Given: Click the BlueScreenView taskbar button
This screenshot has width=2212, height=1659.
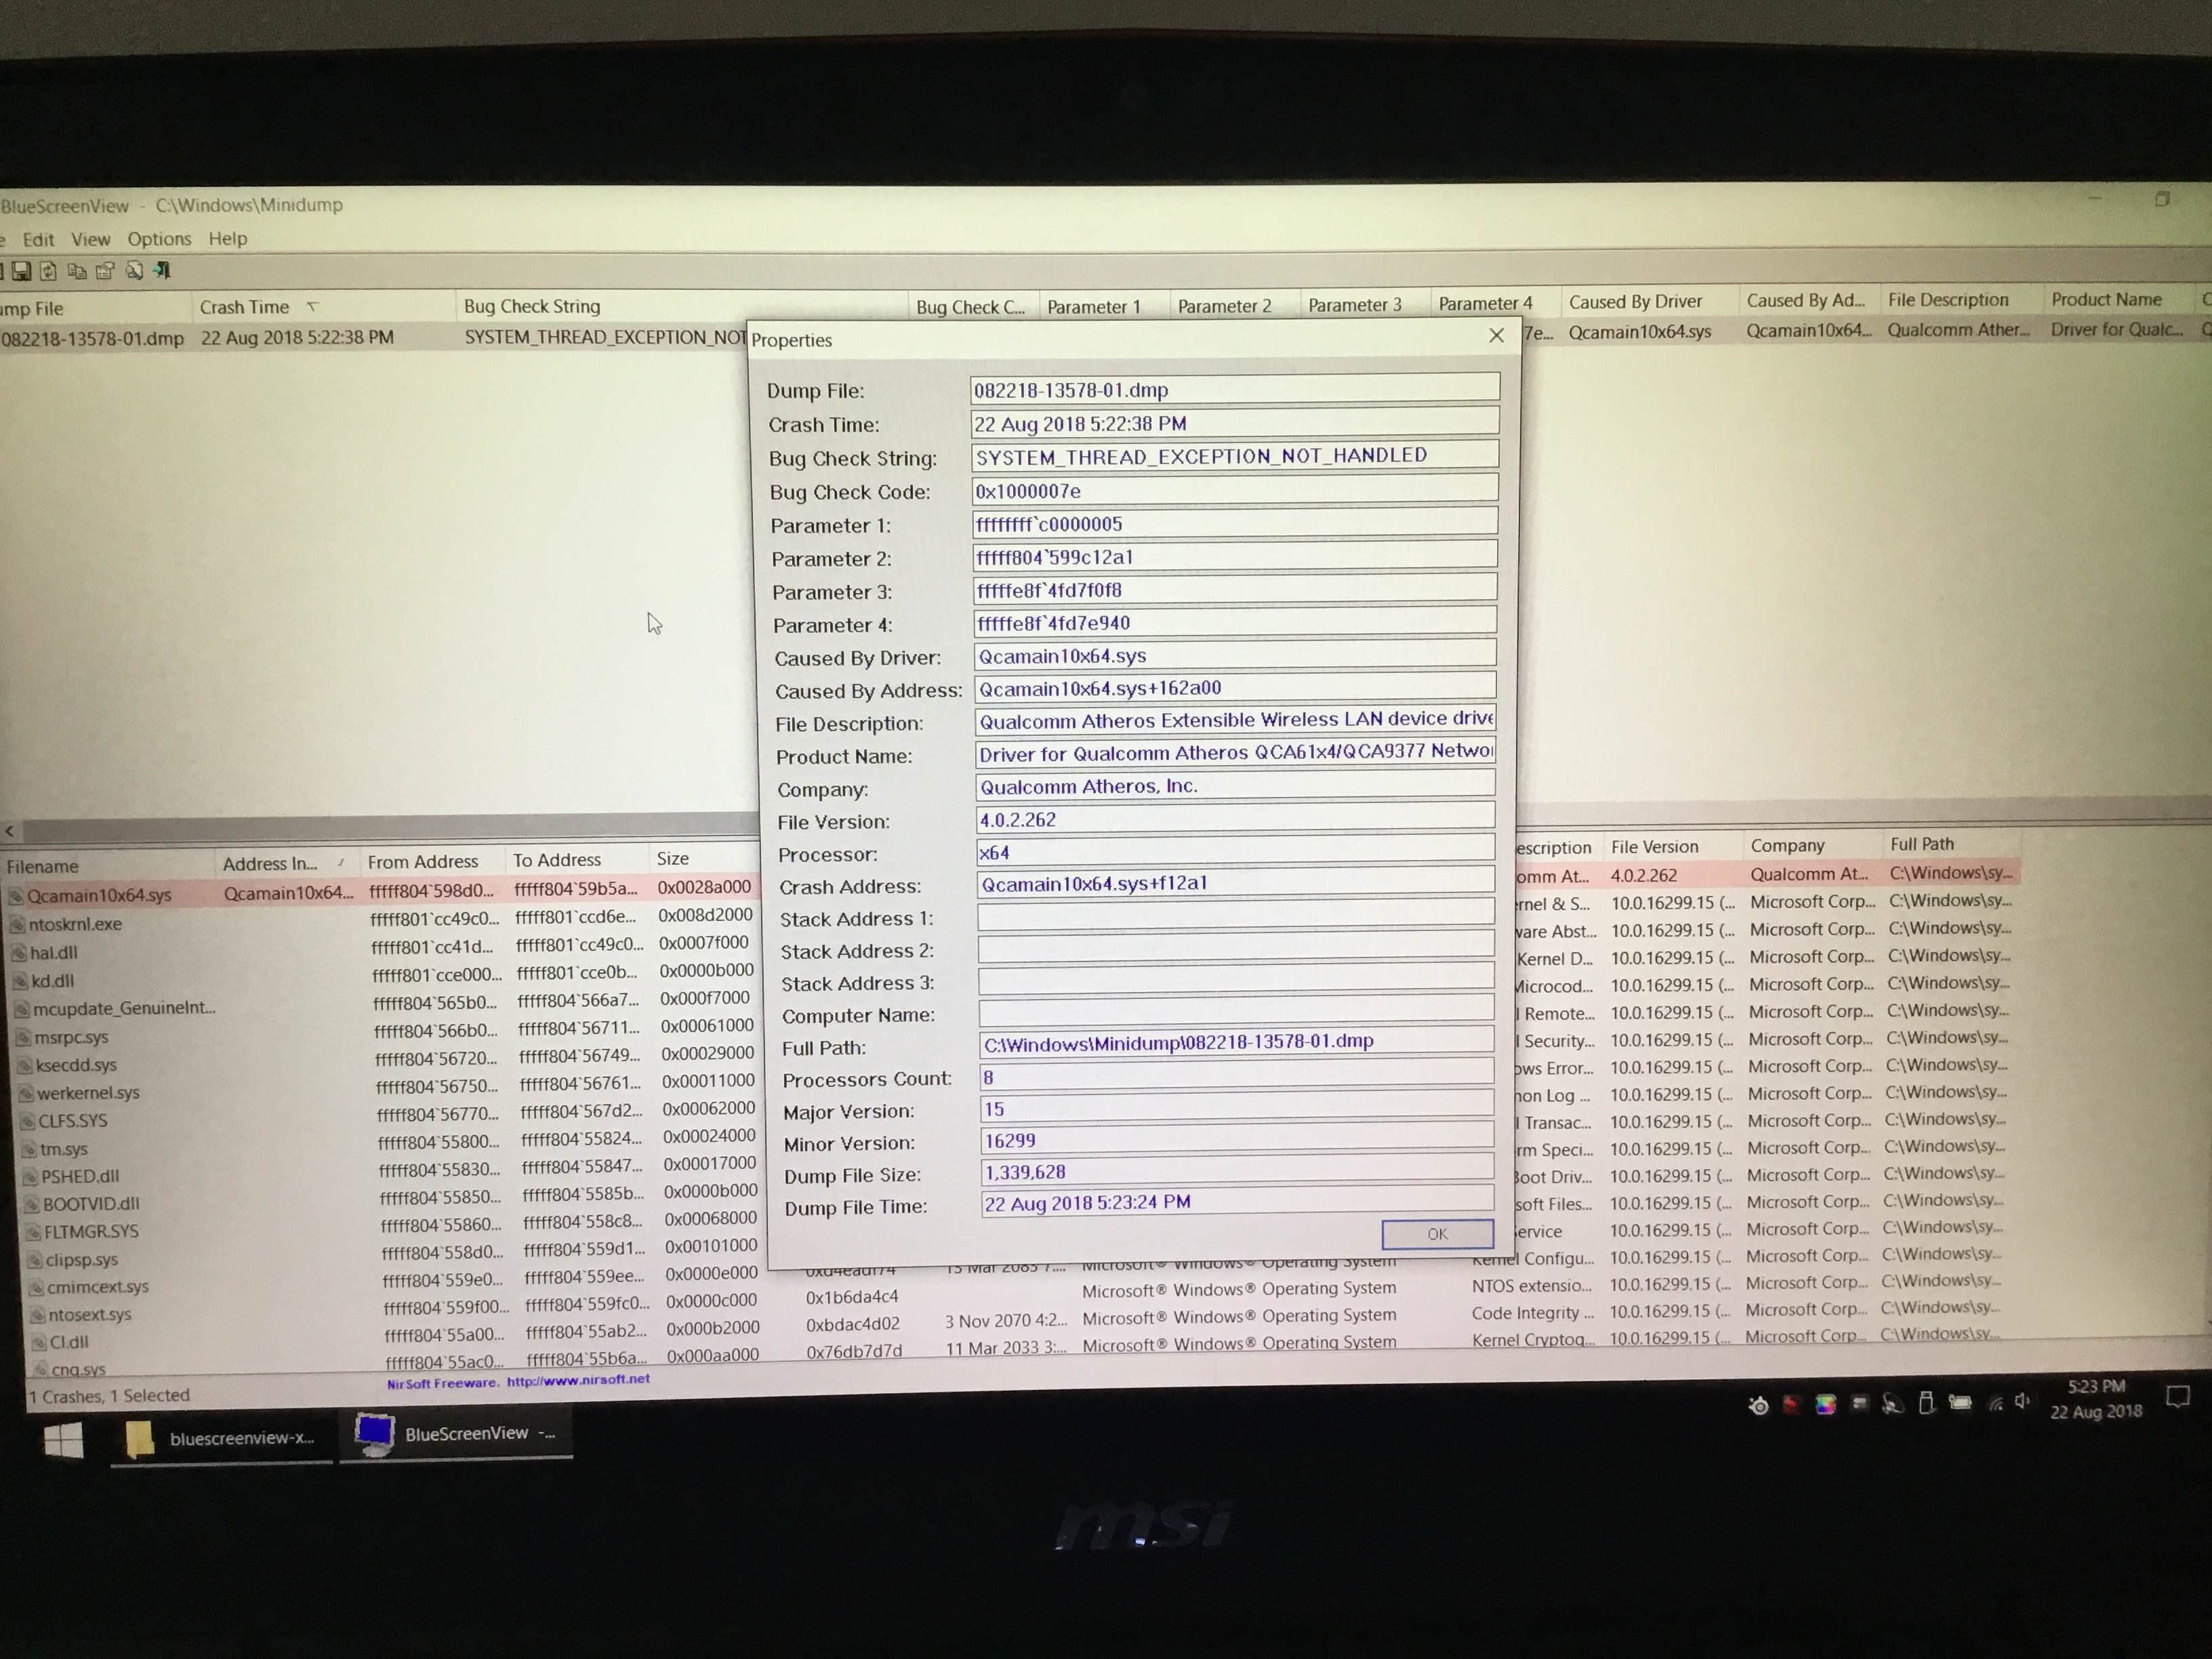Looking at the screenshot, I should 456,1433.
